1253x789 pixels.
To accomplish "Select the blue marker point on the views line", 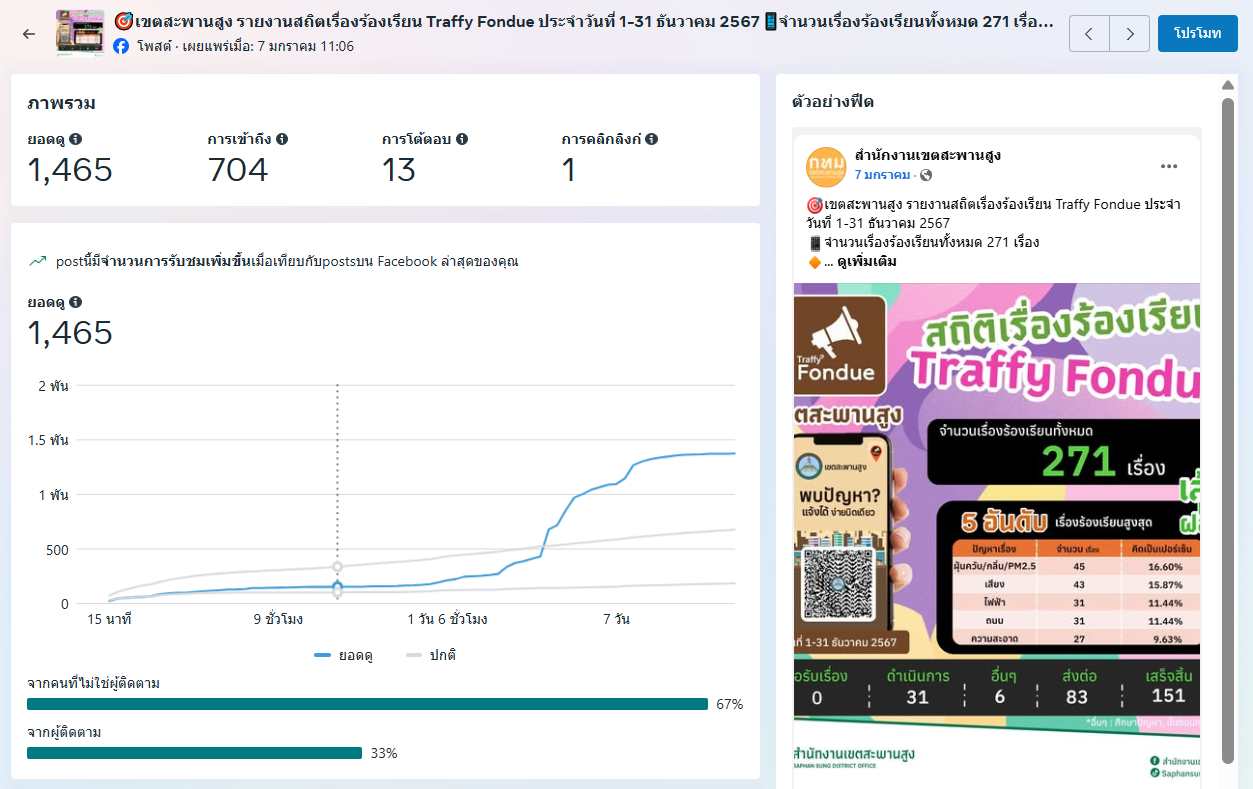I will pyautogui.click(x=338, y=587).
